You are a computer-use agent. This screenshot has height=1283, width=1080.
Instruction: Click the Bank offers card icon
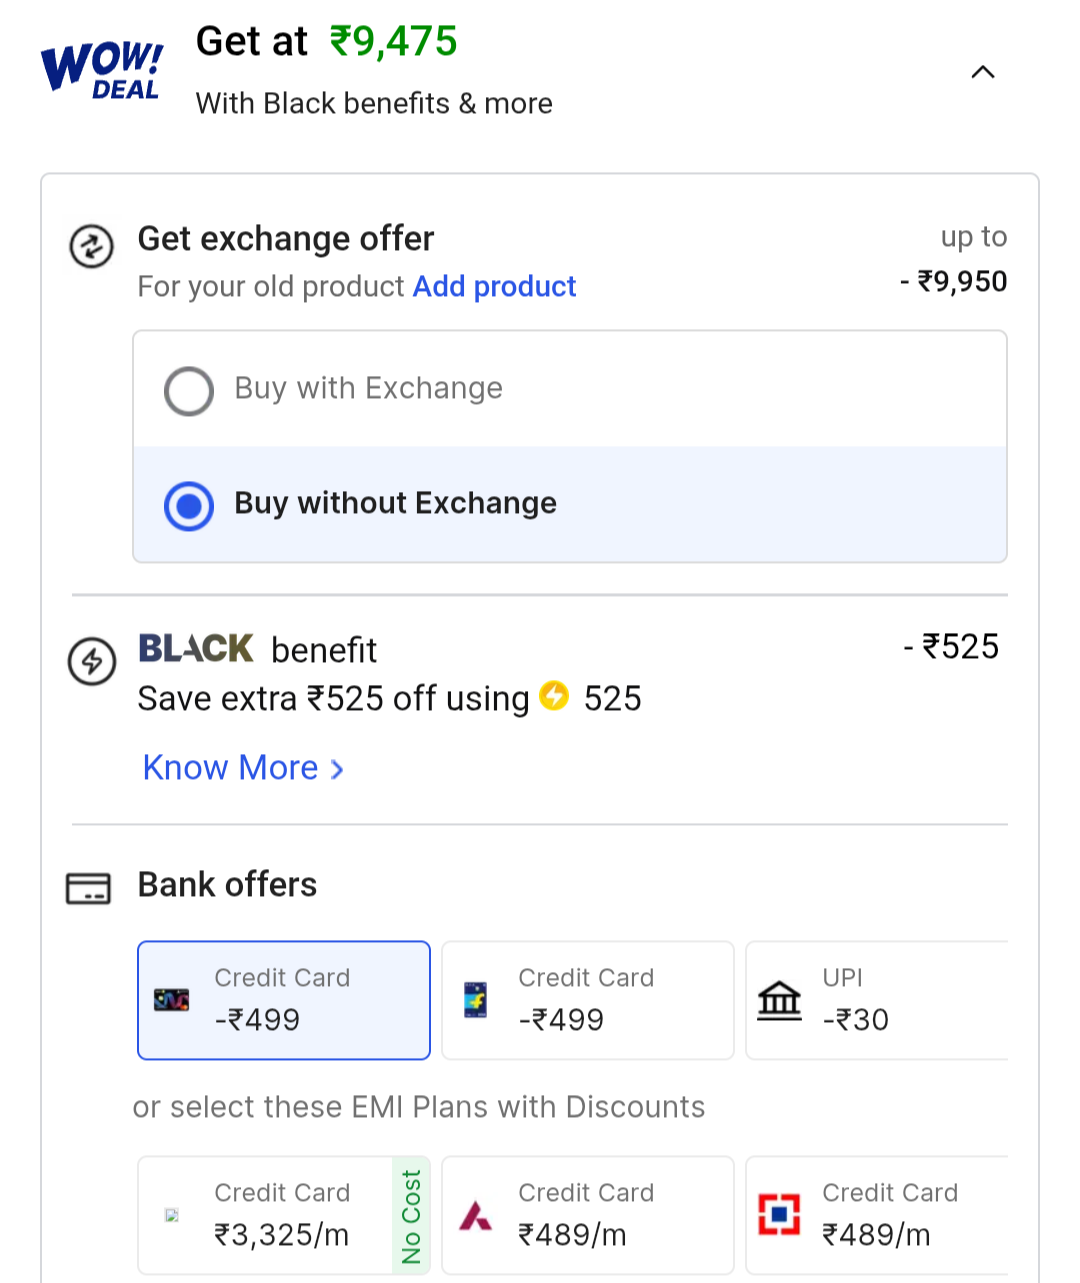(x=88, y=888)
